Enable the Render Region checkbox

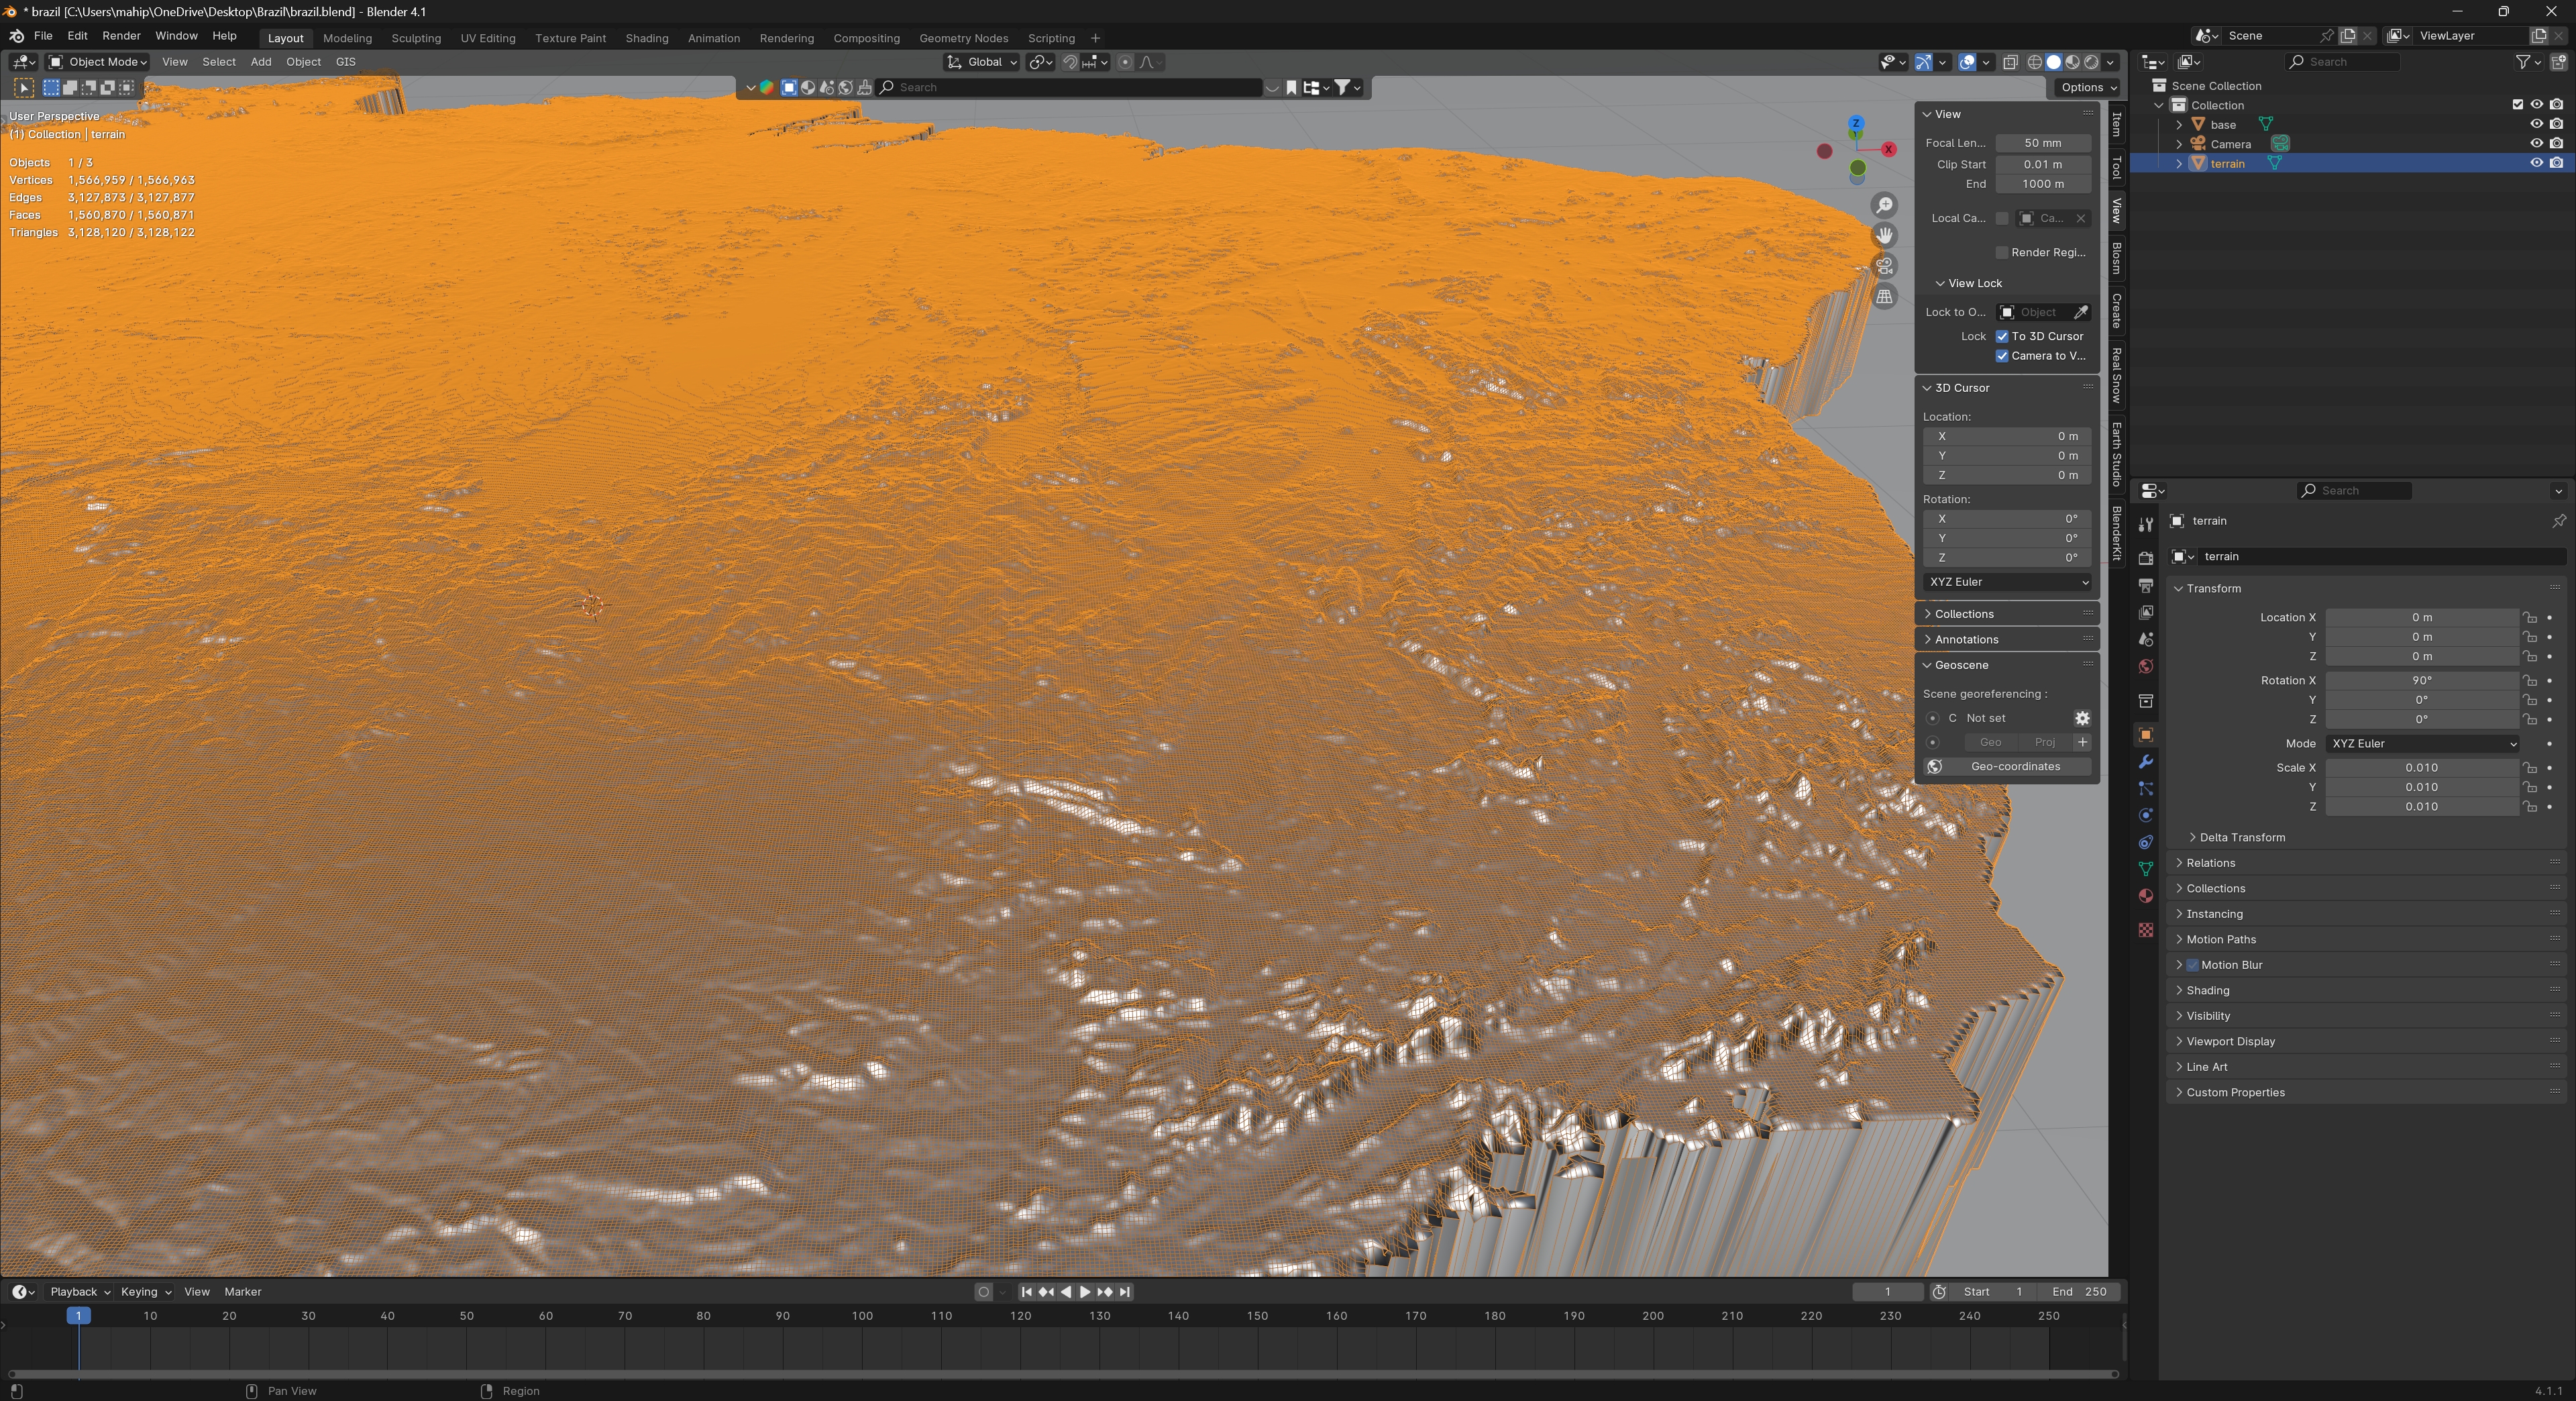point(2002,252)
